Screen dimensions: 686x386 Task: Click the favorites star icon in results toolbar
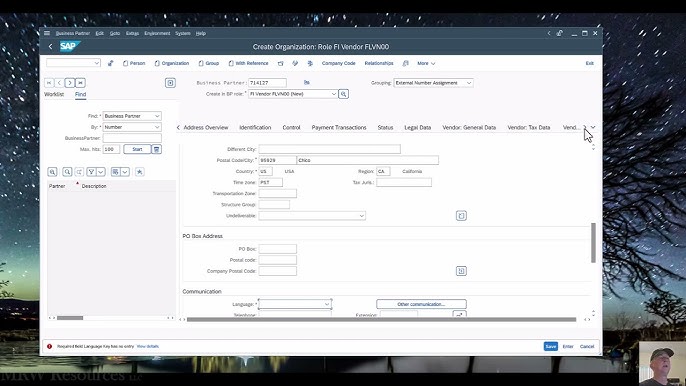click(x=140, y=172)
